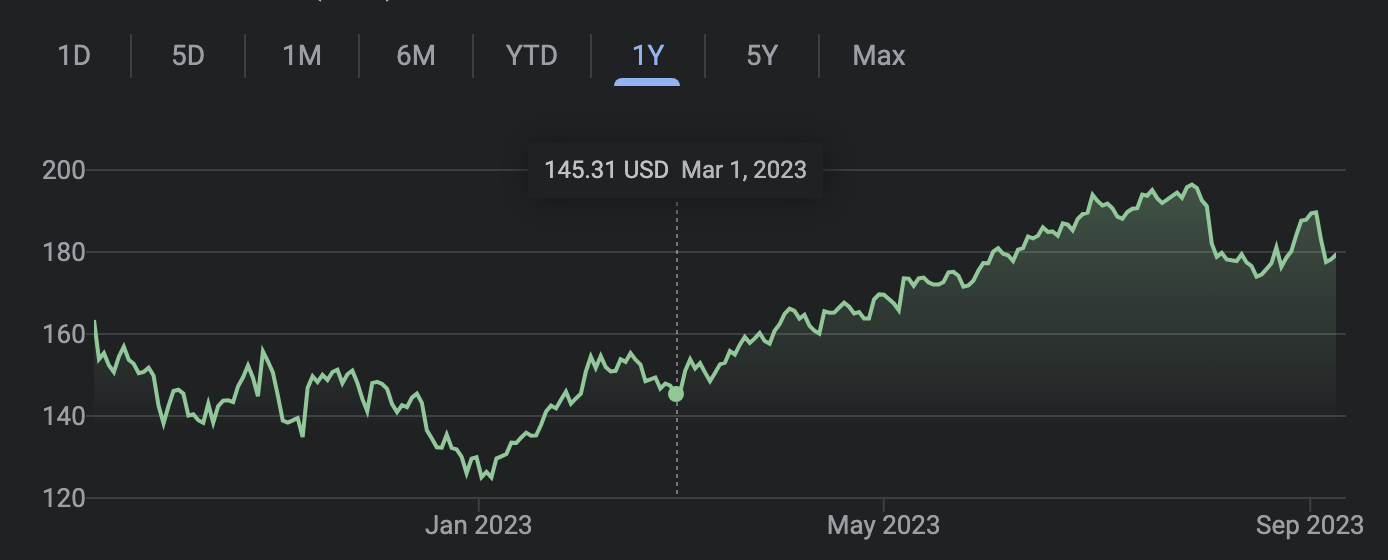Viewport: 1388px width, 560px height.
Task: Switch to the 5Y chart view
Action: point(762,55)
